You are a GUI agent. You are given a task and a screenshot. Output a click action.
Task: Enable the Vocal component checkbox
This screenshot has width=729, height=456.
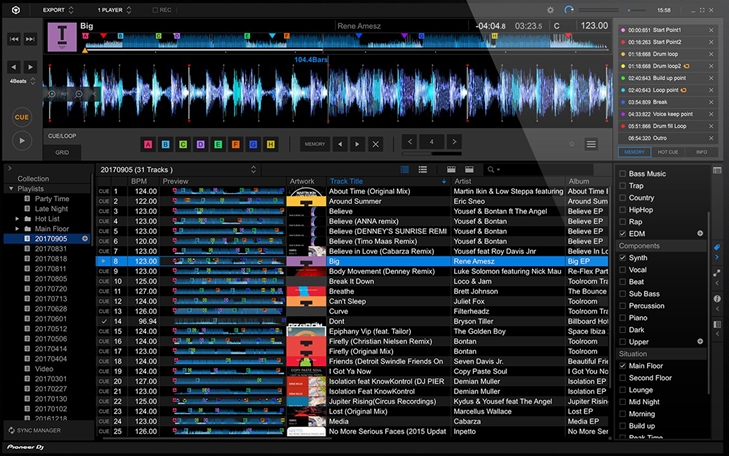[623, 270]
